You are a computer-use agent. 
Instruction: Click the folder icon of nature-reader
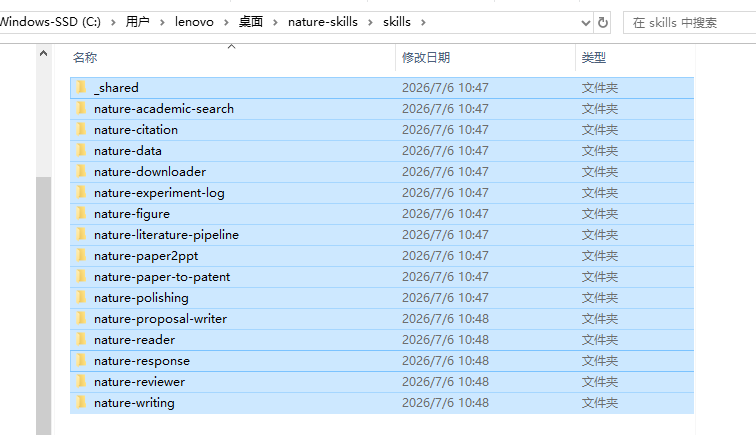pos(81,340)
